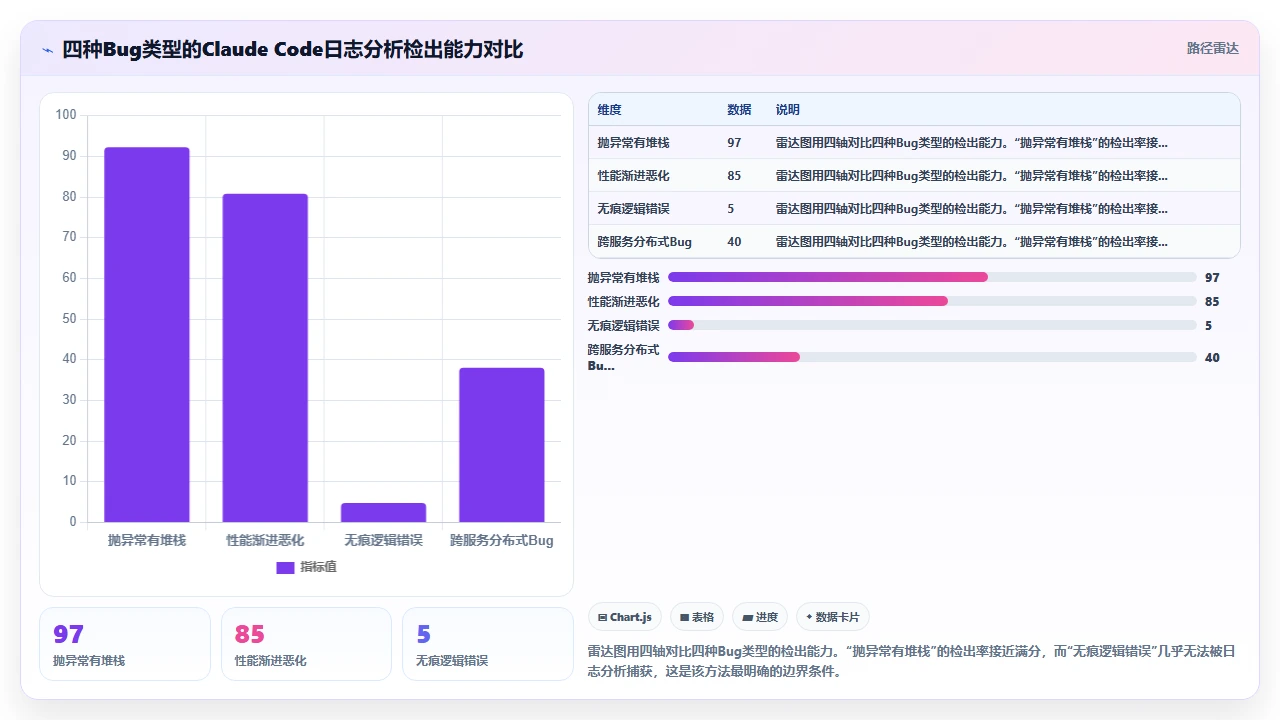1280x720 pixels.
Task: Click the 无痕逻辑错误 chart bar
Action: [x=383, y=512]
